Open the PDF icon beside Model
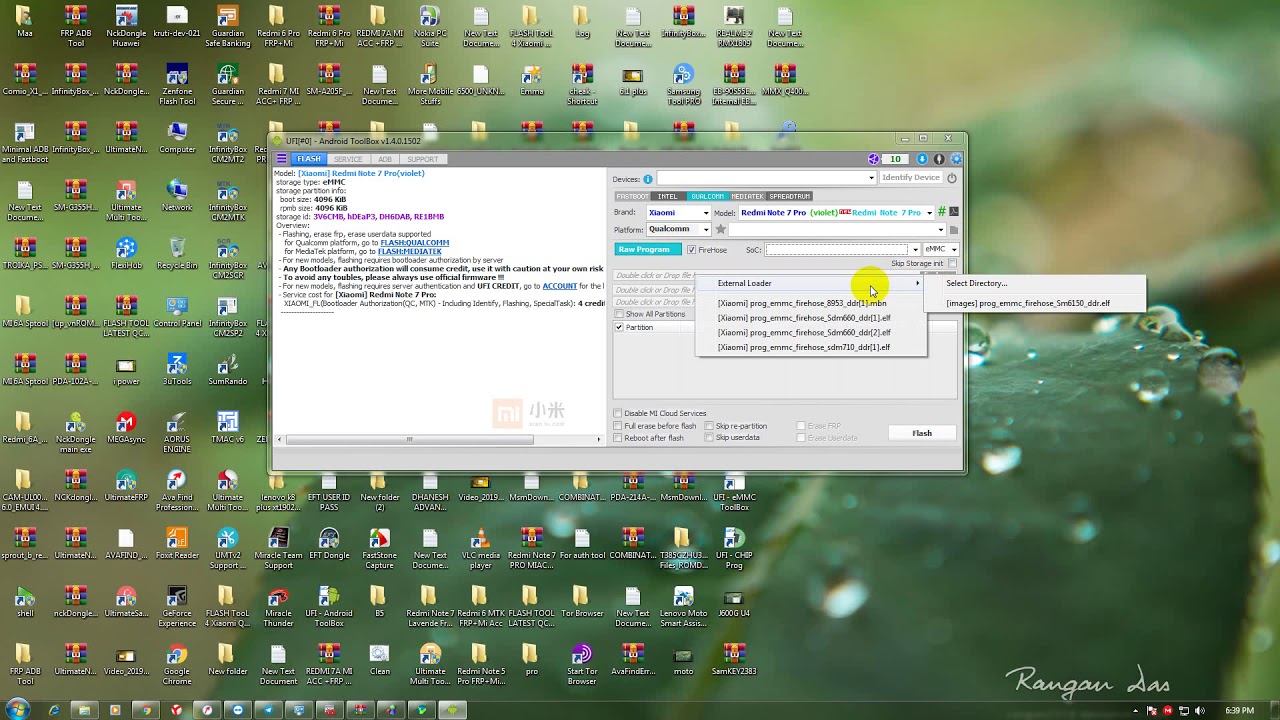The height and width of the screenshot is (720, 1280). (x=953, y=212)
